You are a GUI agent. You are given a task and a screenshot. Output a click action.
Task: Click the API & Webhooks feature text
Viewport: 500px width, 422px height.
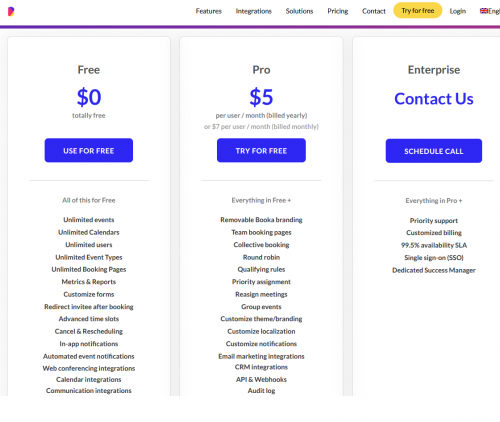(261, 380)
